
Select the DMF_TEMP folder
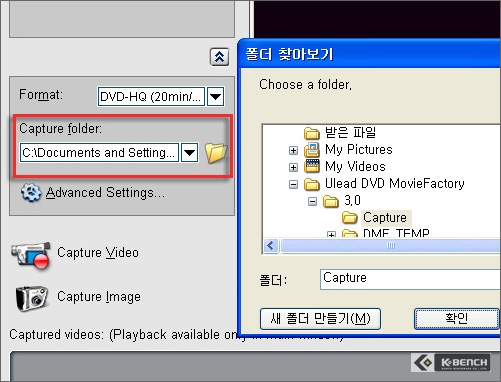(396, 233)
